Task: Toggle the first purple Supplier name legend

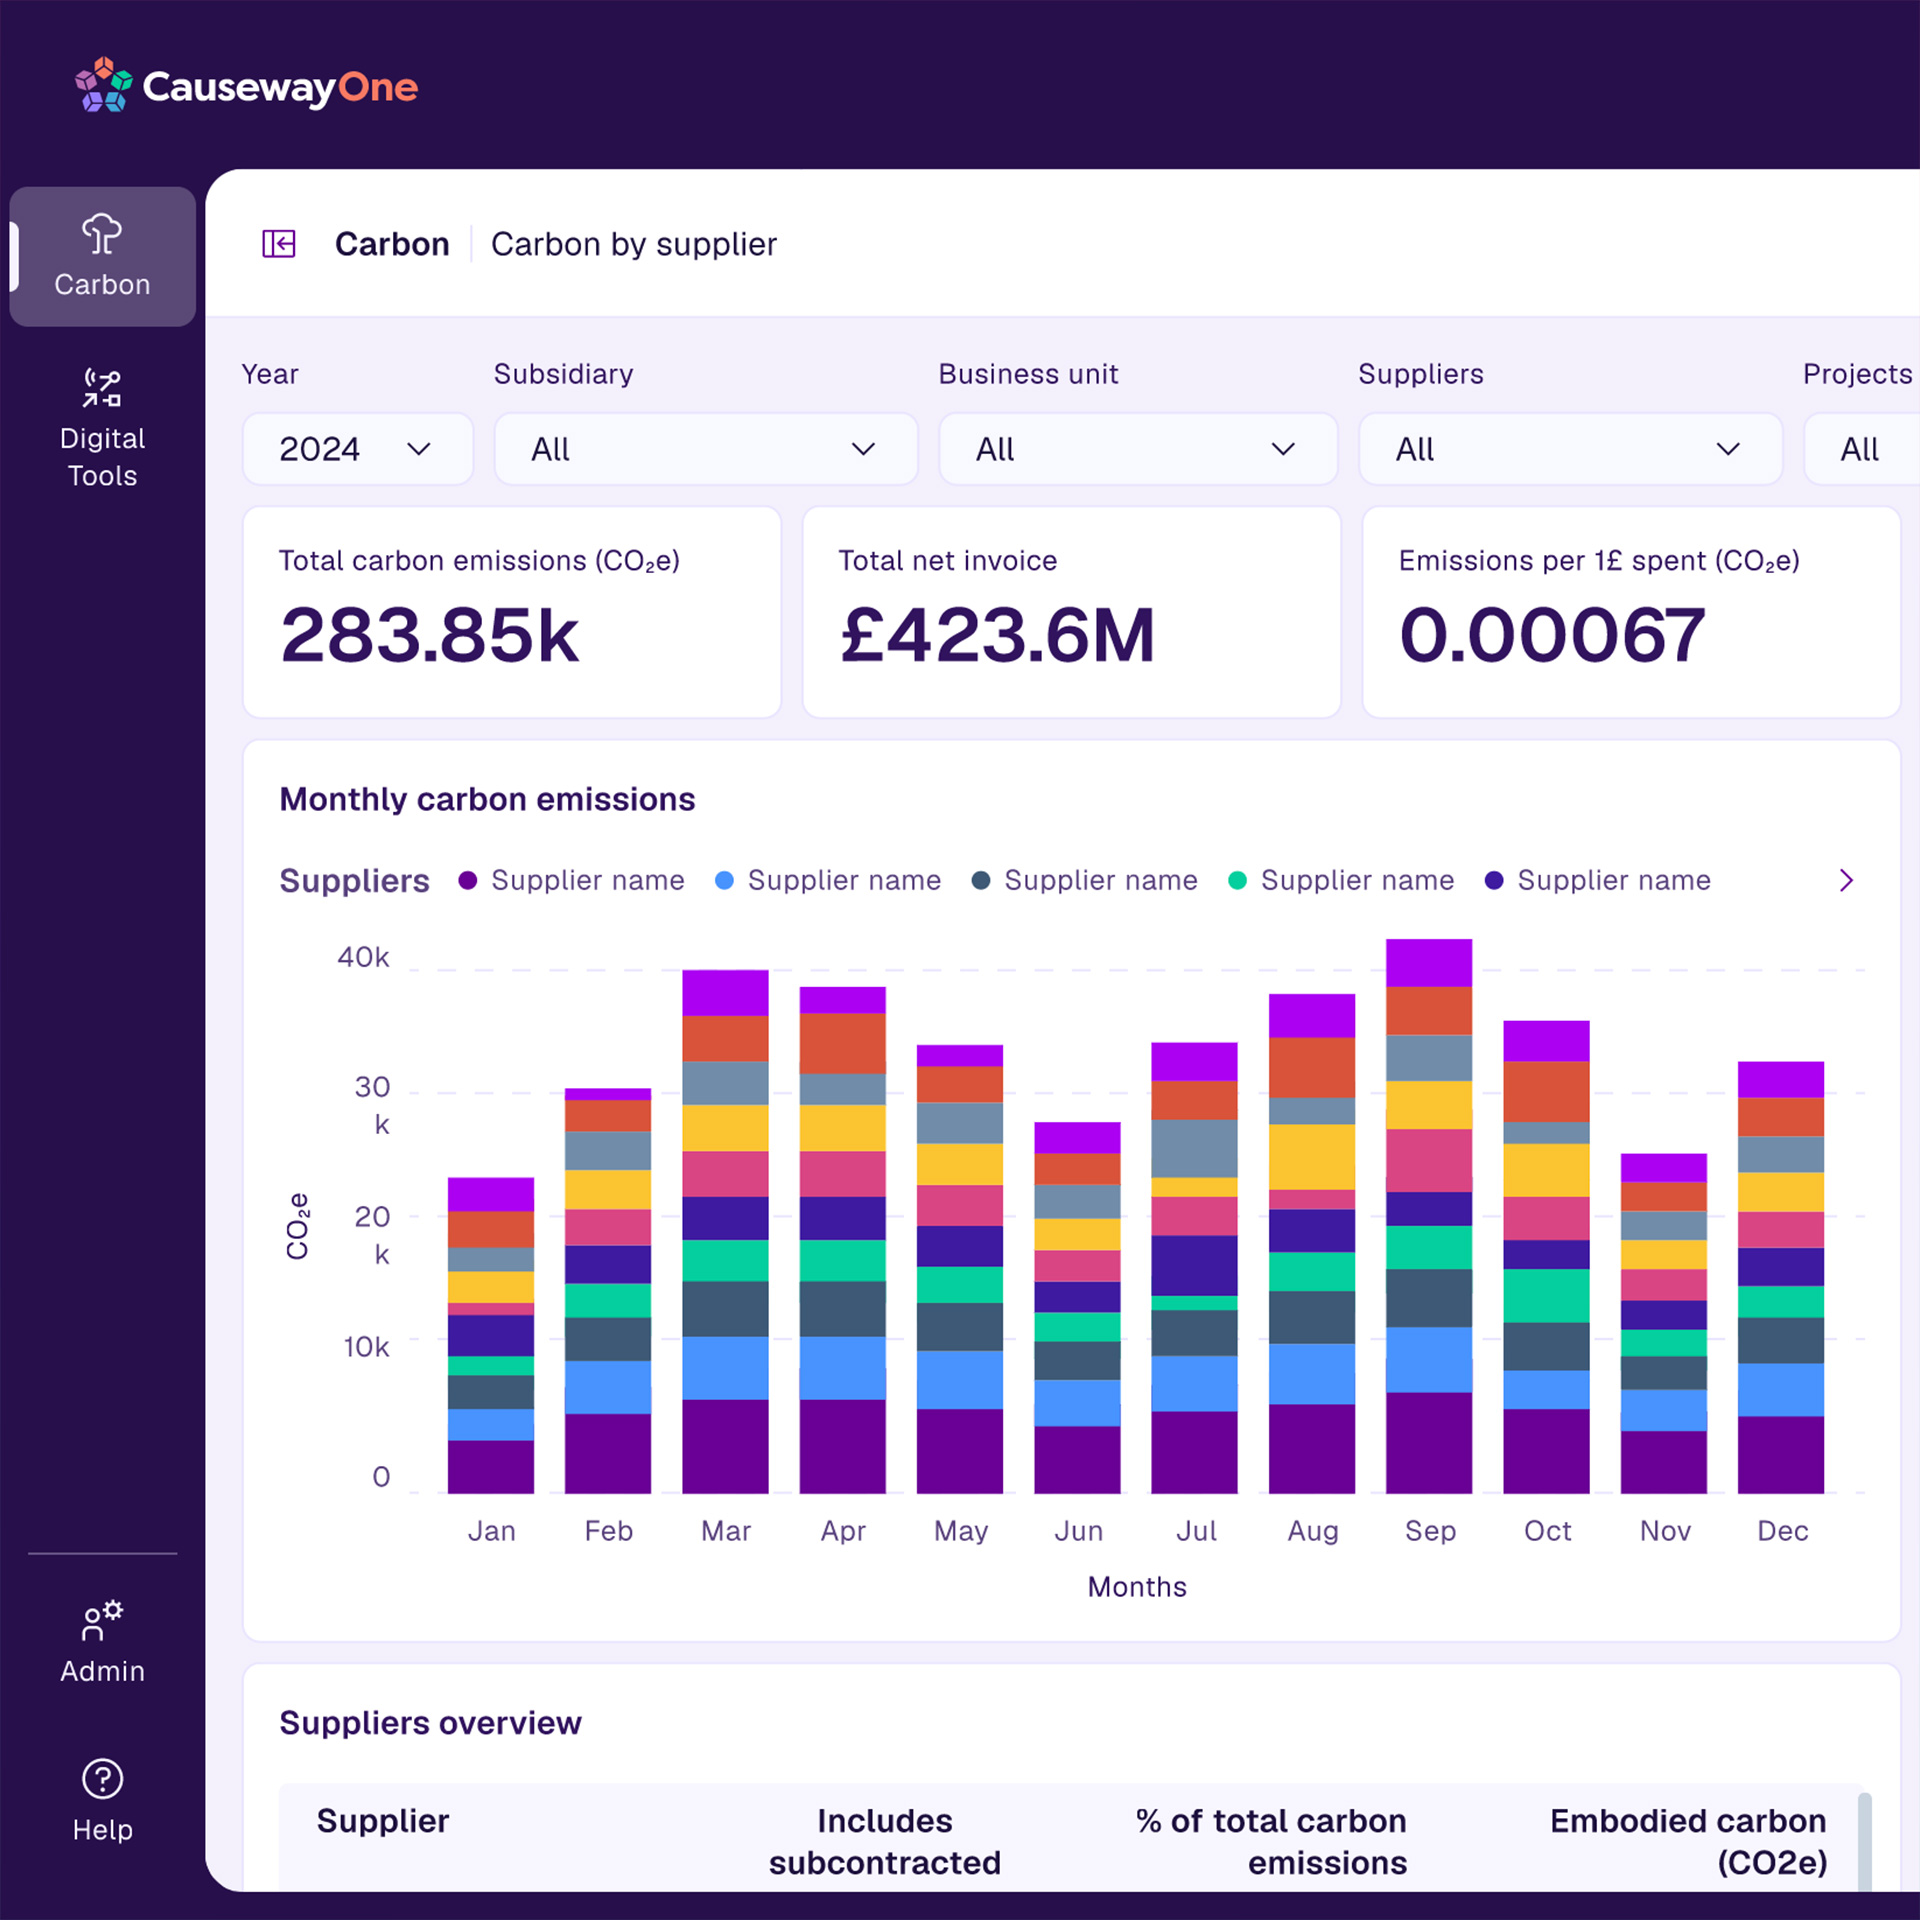Action: 571,880
